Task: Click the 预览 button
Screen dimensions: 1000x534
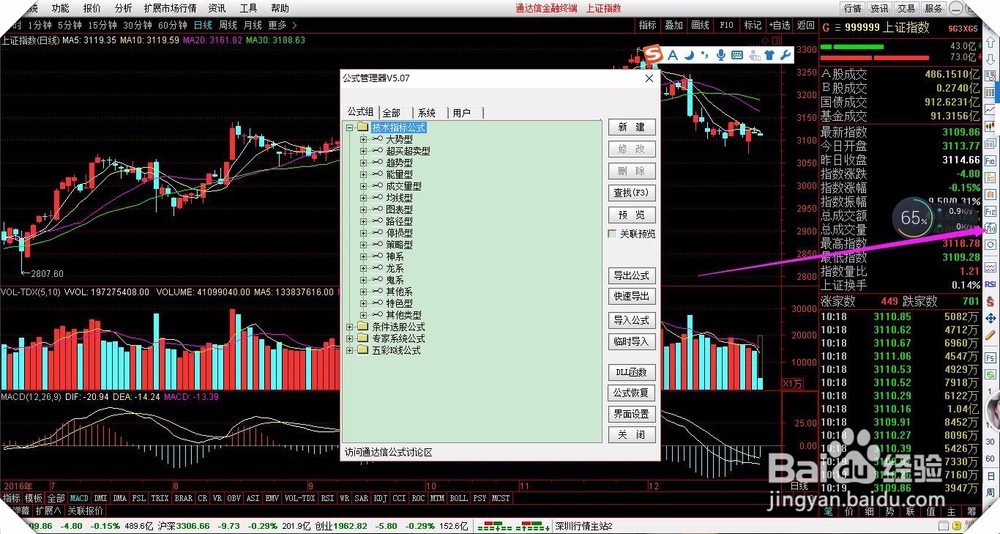Action: (631, 214)
